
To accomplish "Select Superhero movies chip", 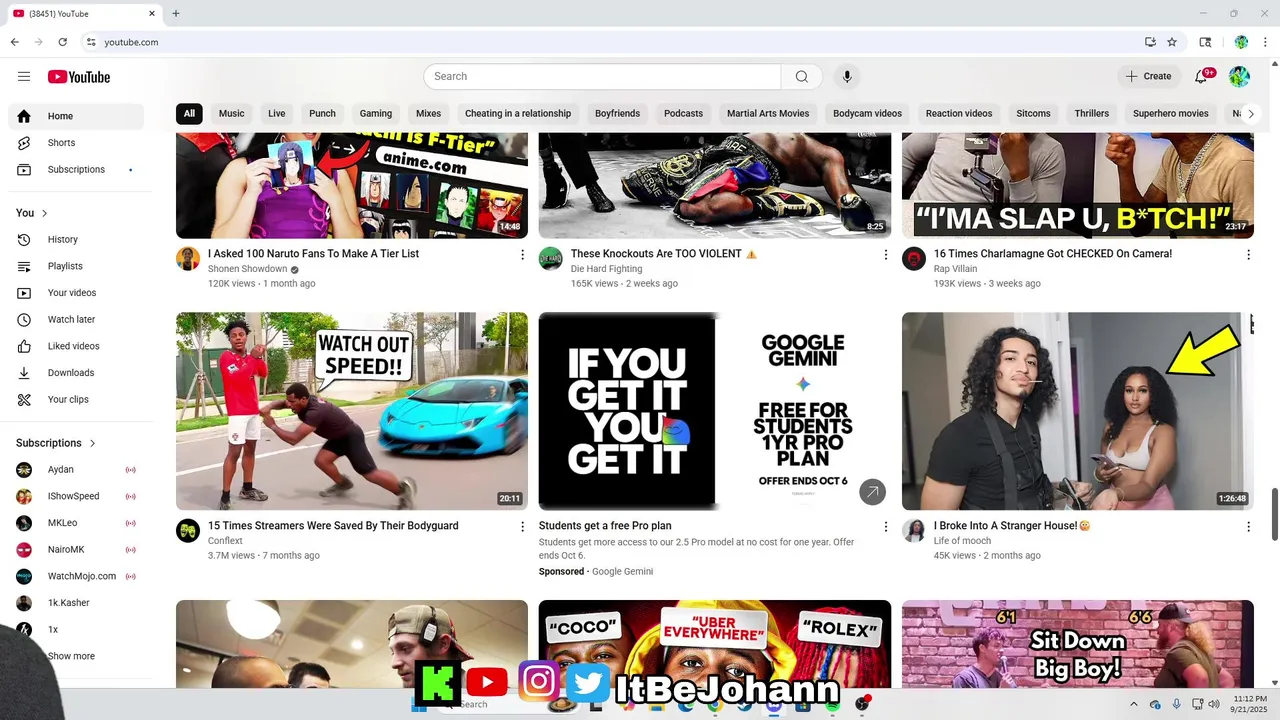I will tap(1170, 114).
